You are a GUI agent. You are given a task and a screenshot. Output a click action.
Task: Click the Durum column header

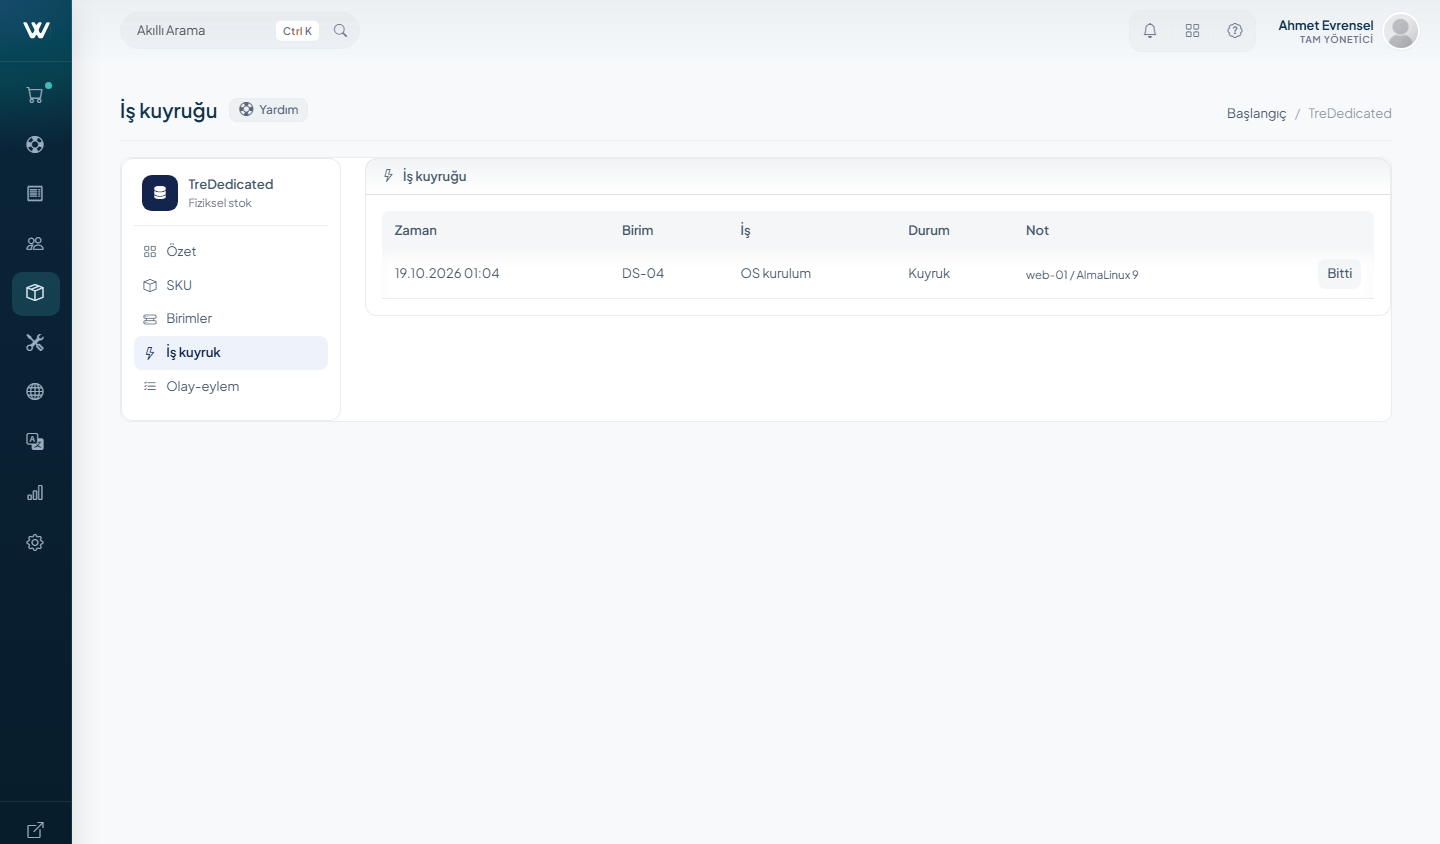click(929, 230)
